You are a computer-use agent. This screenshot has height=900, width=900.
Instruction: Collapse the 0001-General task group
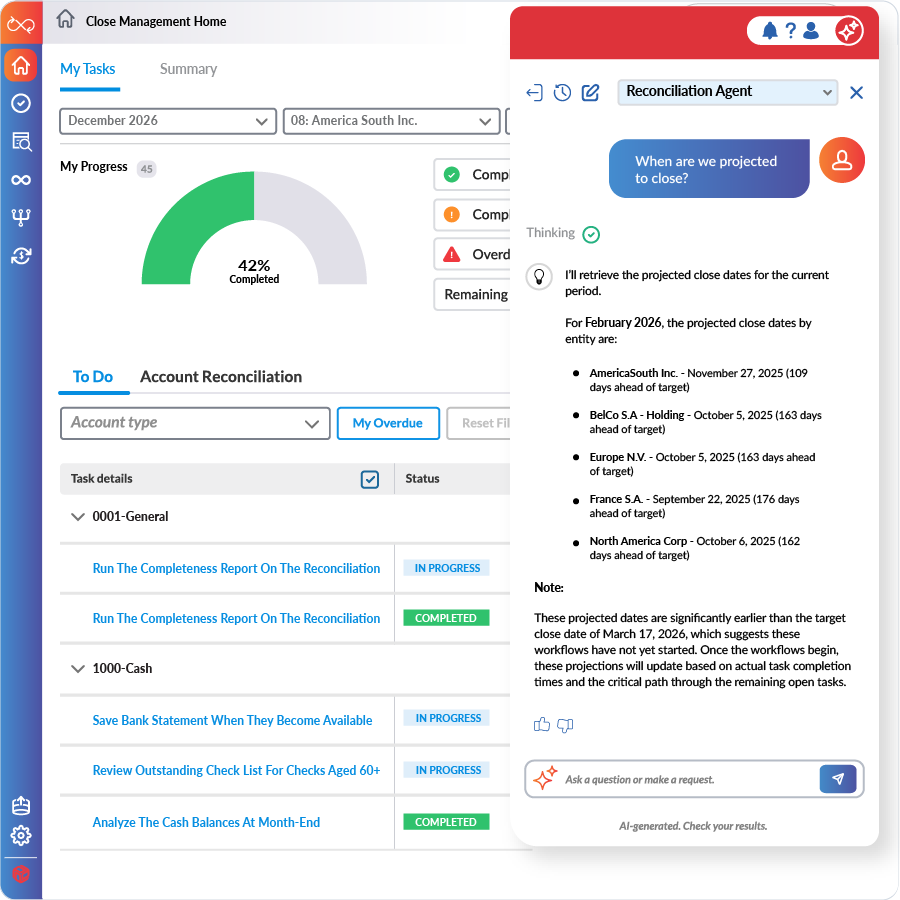click(77, 517)
